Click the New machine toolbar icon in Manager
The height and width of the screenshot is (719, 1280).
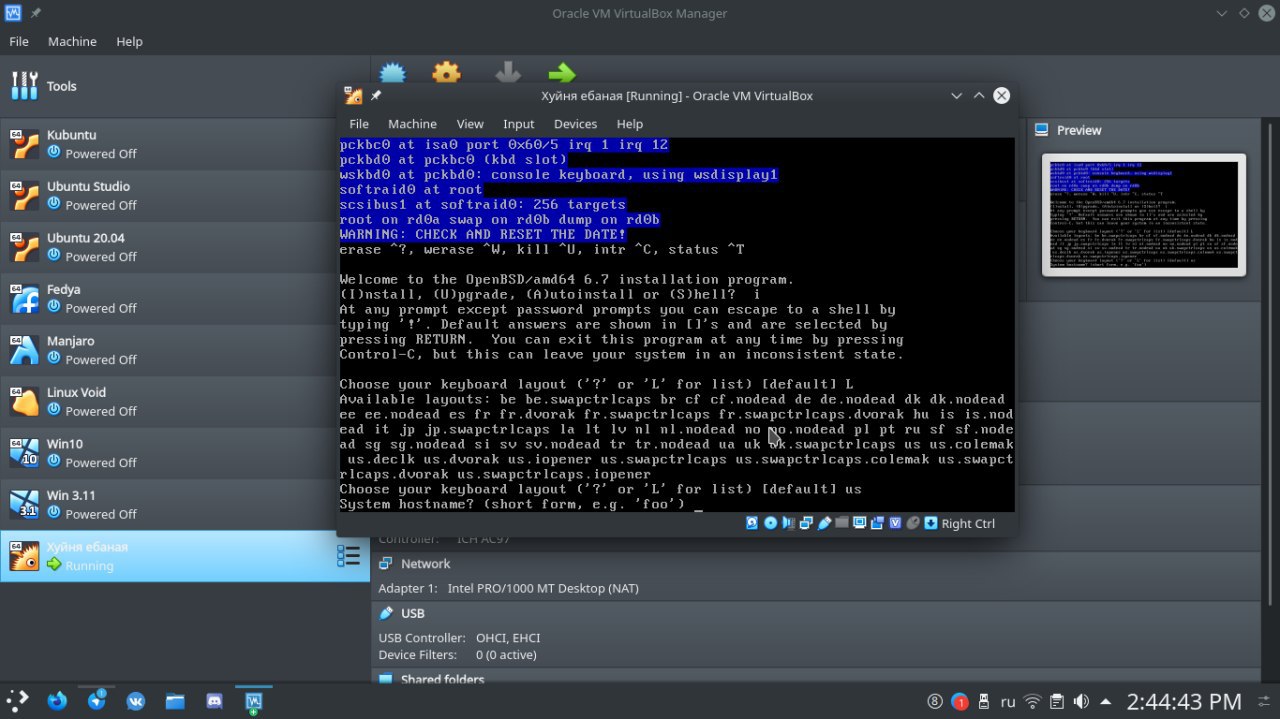click(x=392, y=73)
